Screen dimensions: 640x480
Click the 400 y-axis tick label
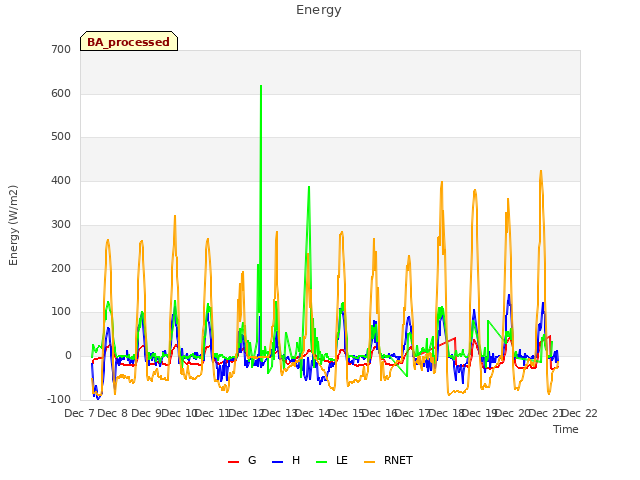61,181
